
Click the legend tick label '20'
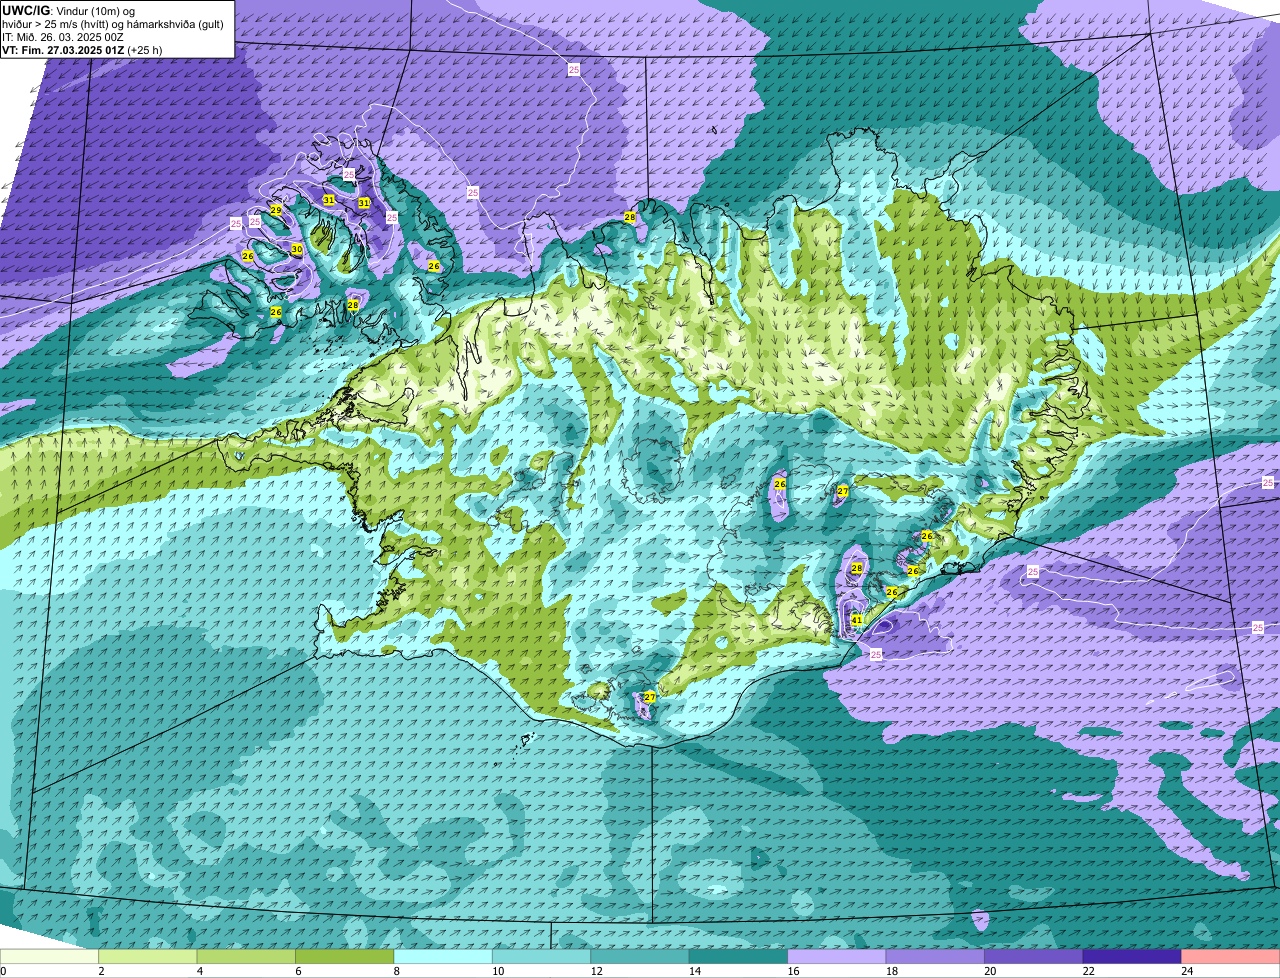(989, 970)
